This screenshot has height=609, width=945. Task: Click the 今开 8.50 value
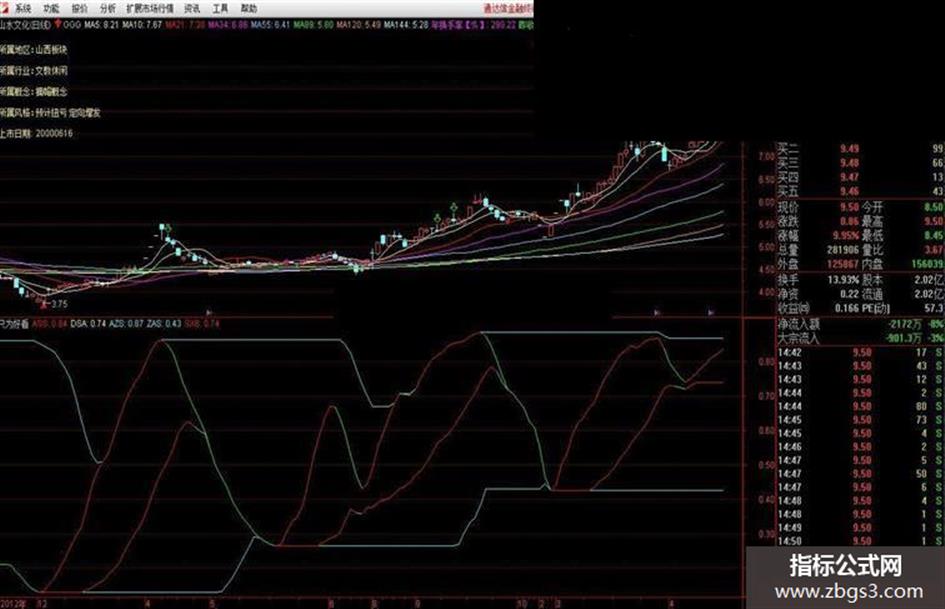pyautogui.click(x=934, y=207)
